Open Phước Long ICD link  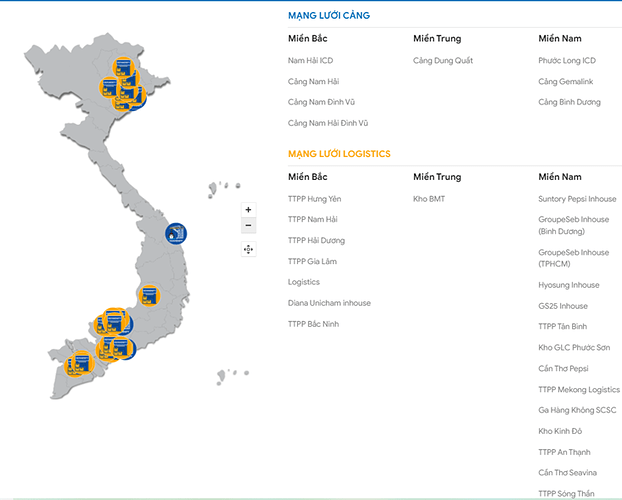click(x=567, y=61)
